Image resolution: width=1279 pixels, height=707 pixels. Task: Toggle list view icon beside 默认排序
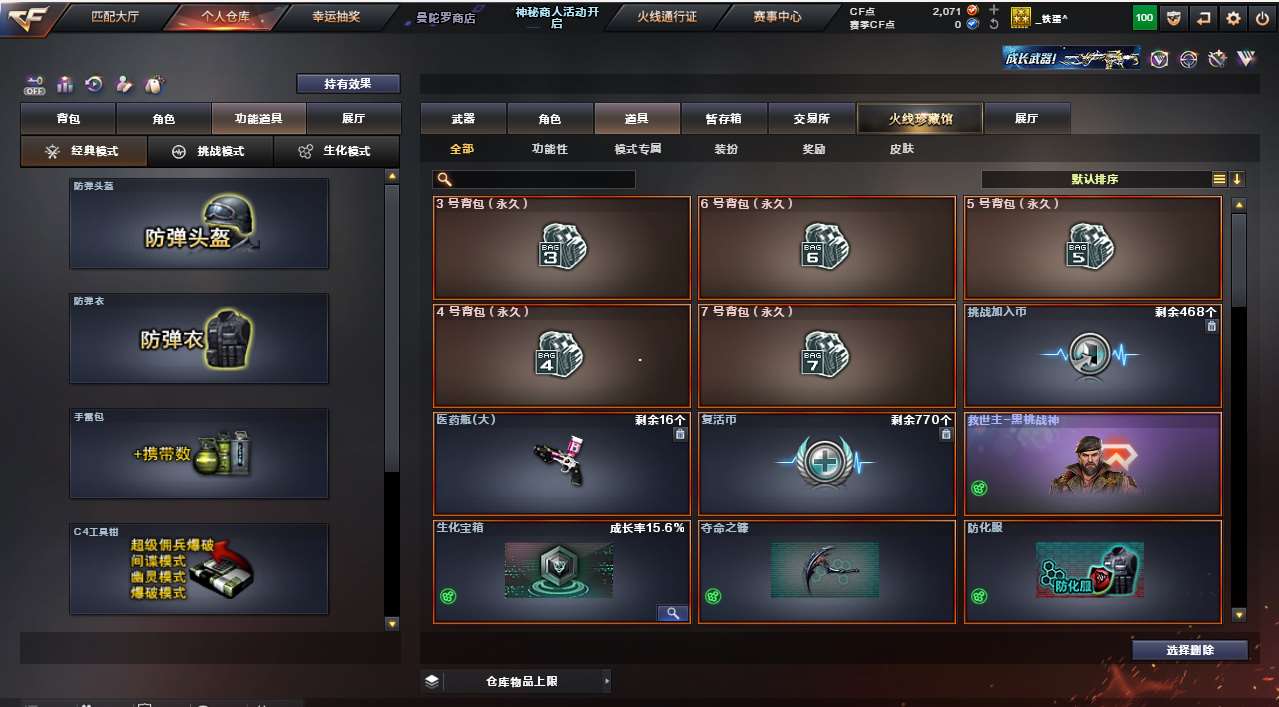coord(1219,179)
